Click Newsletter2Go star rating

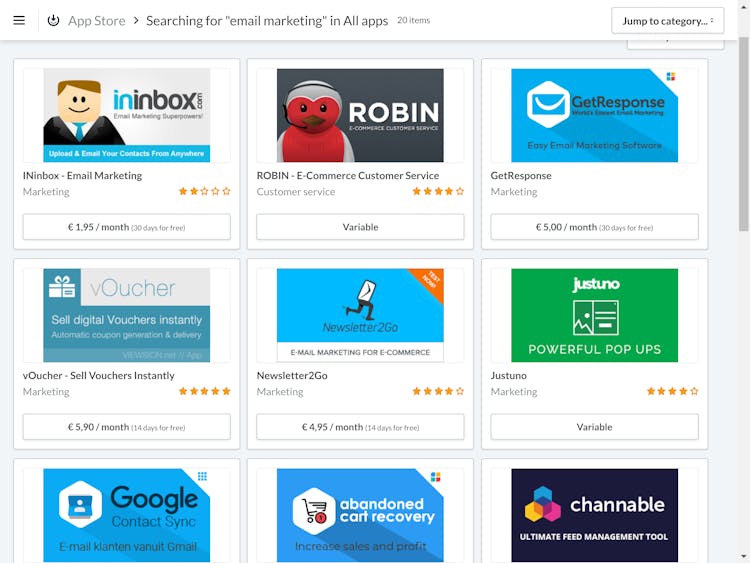[438, 391]
